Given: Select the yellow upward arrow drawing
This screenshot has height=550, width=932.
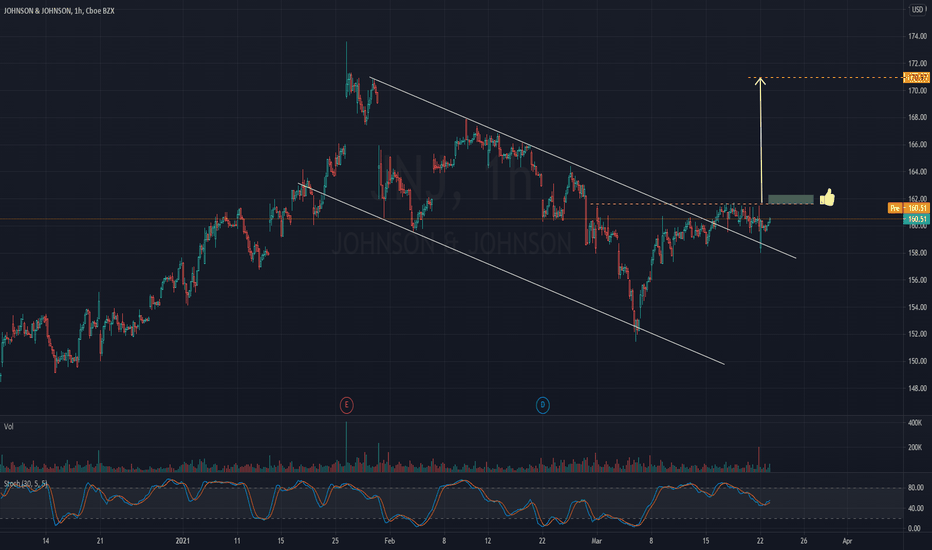Looking at the screenshot, I should click(761, 140).
